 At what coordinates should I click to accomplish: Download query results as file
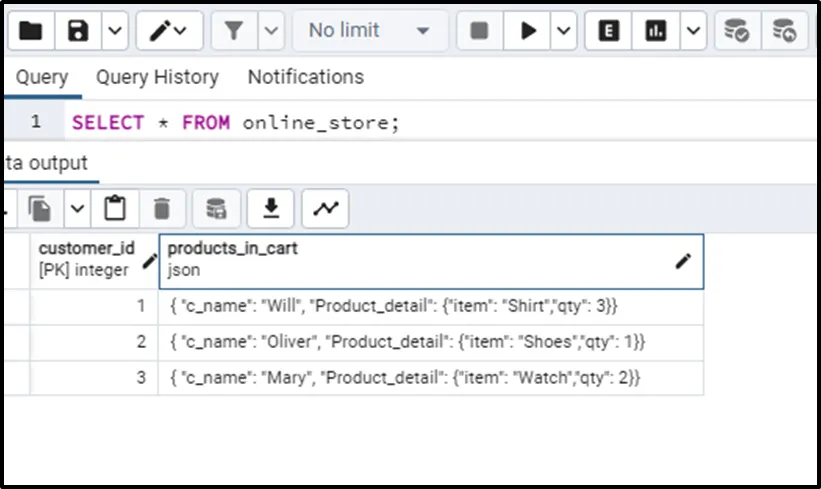coord(270,208)
